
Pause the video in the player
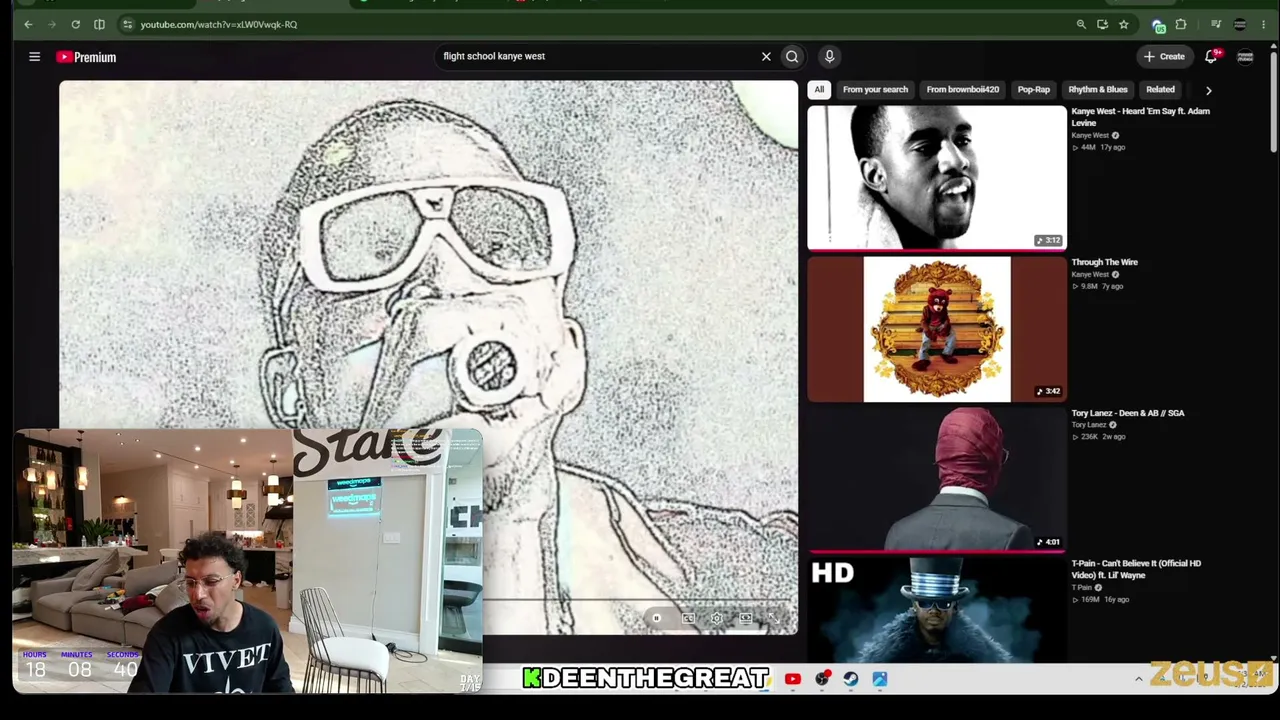point(656,618)
